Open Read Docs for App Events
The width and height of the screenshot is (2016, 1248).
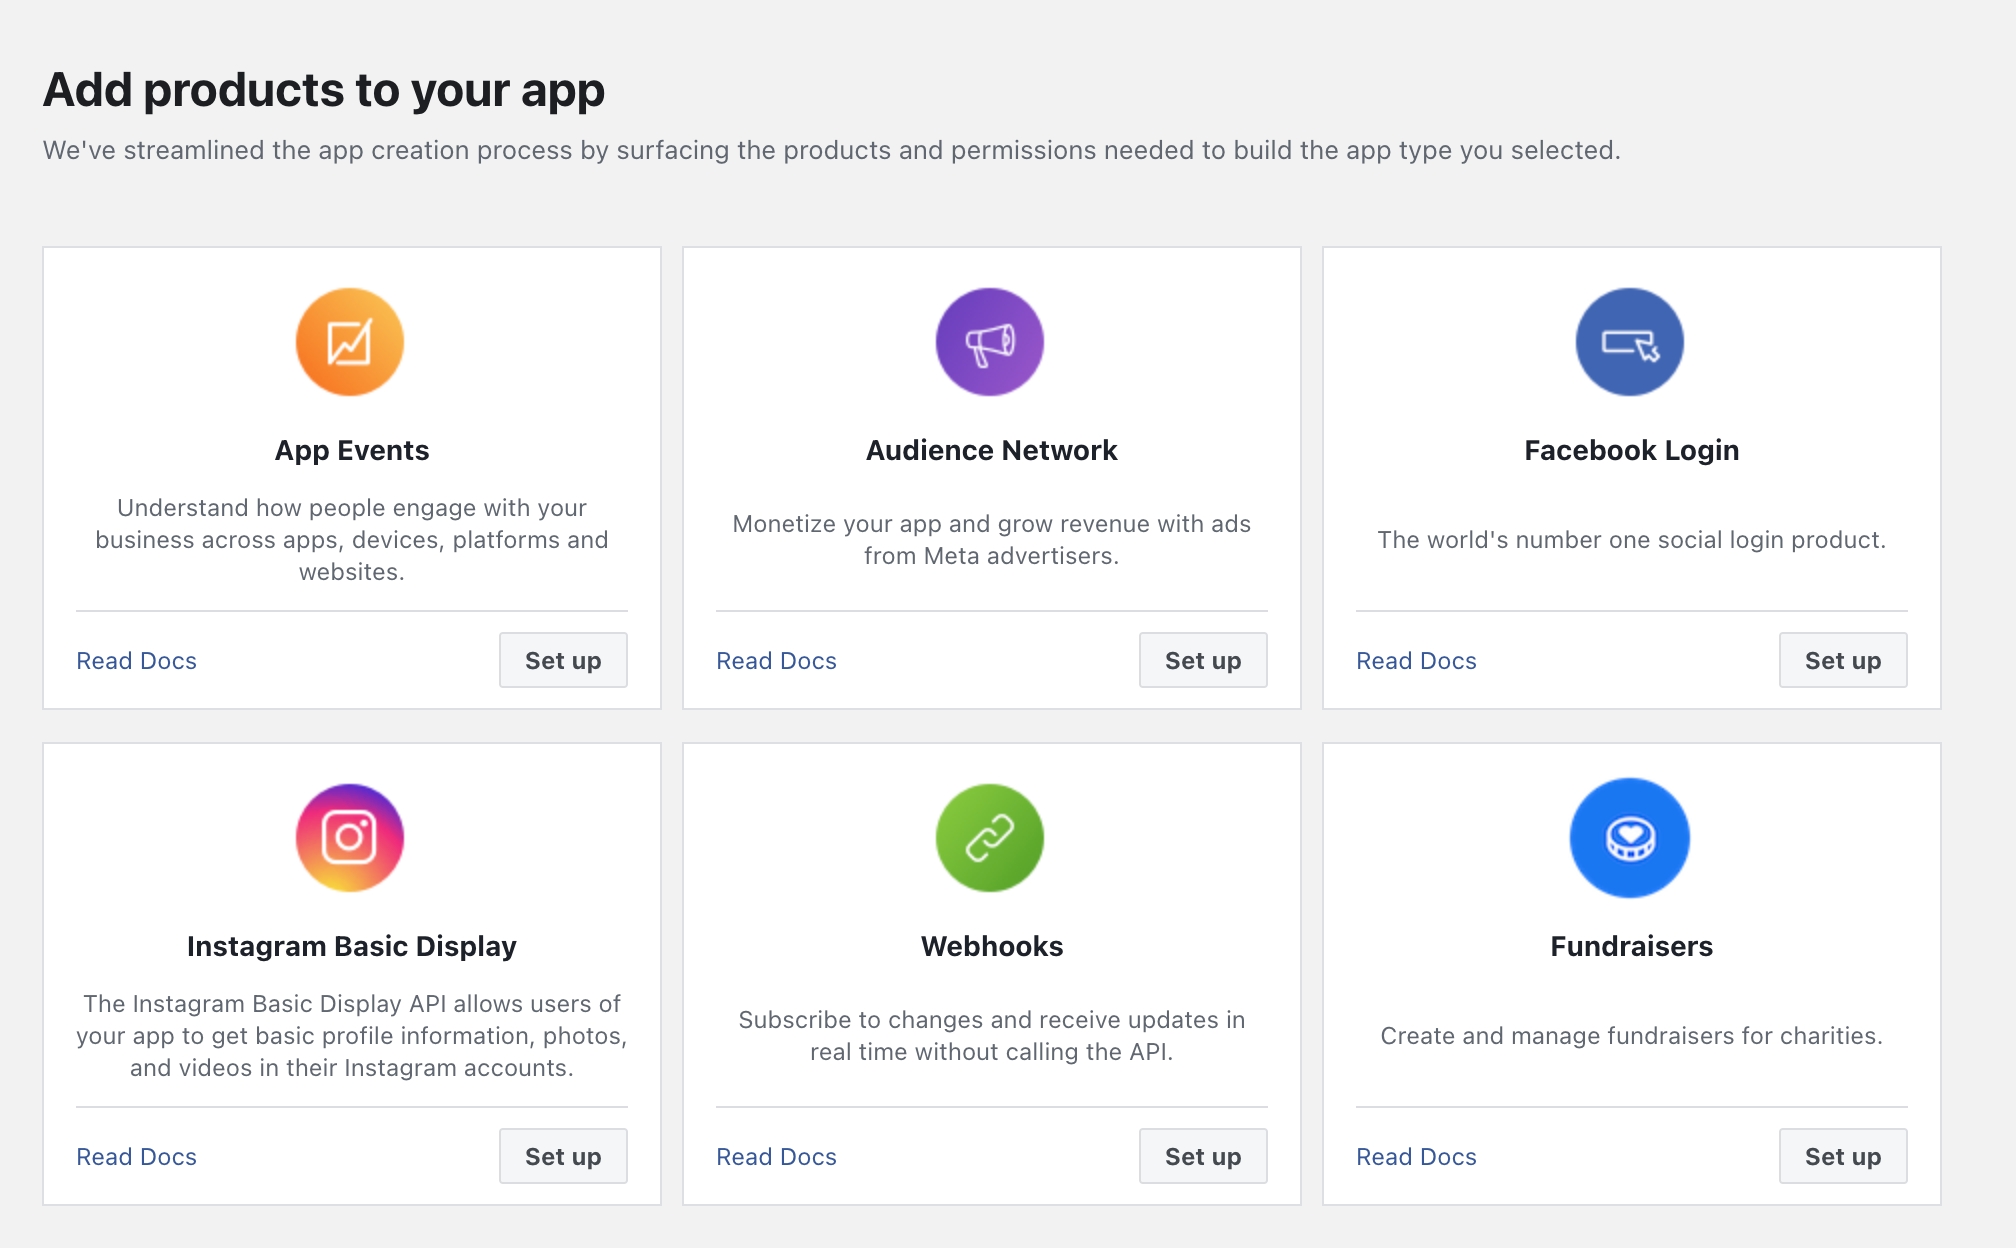[137, 661]
